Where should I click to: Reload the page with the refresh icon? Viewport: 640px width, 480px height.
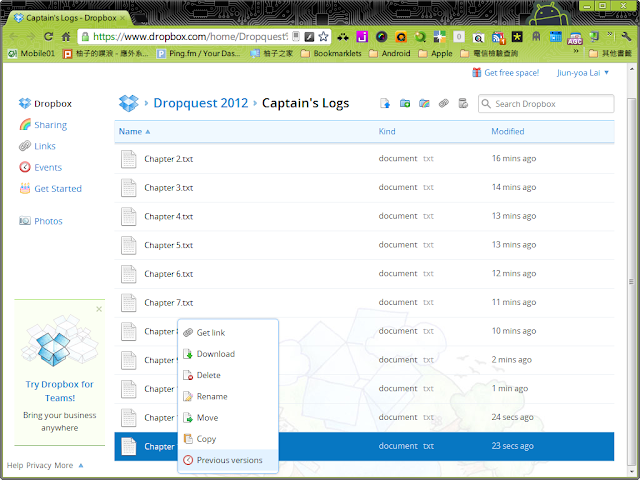coord(49,37)
